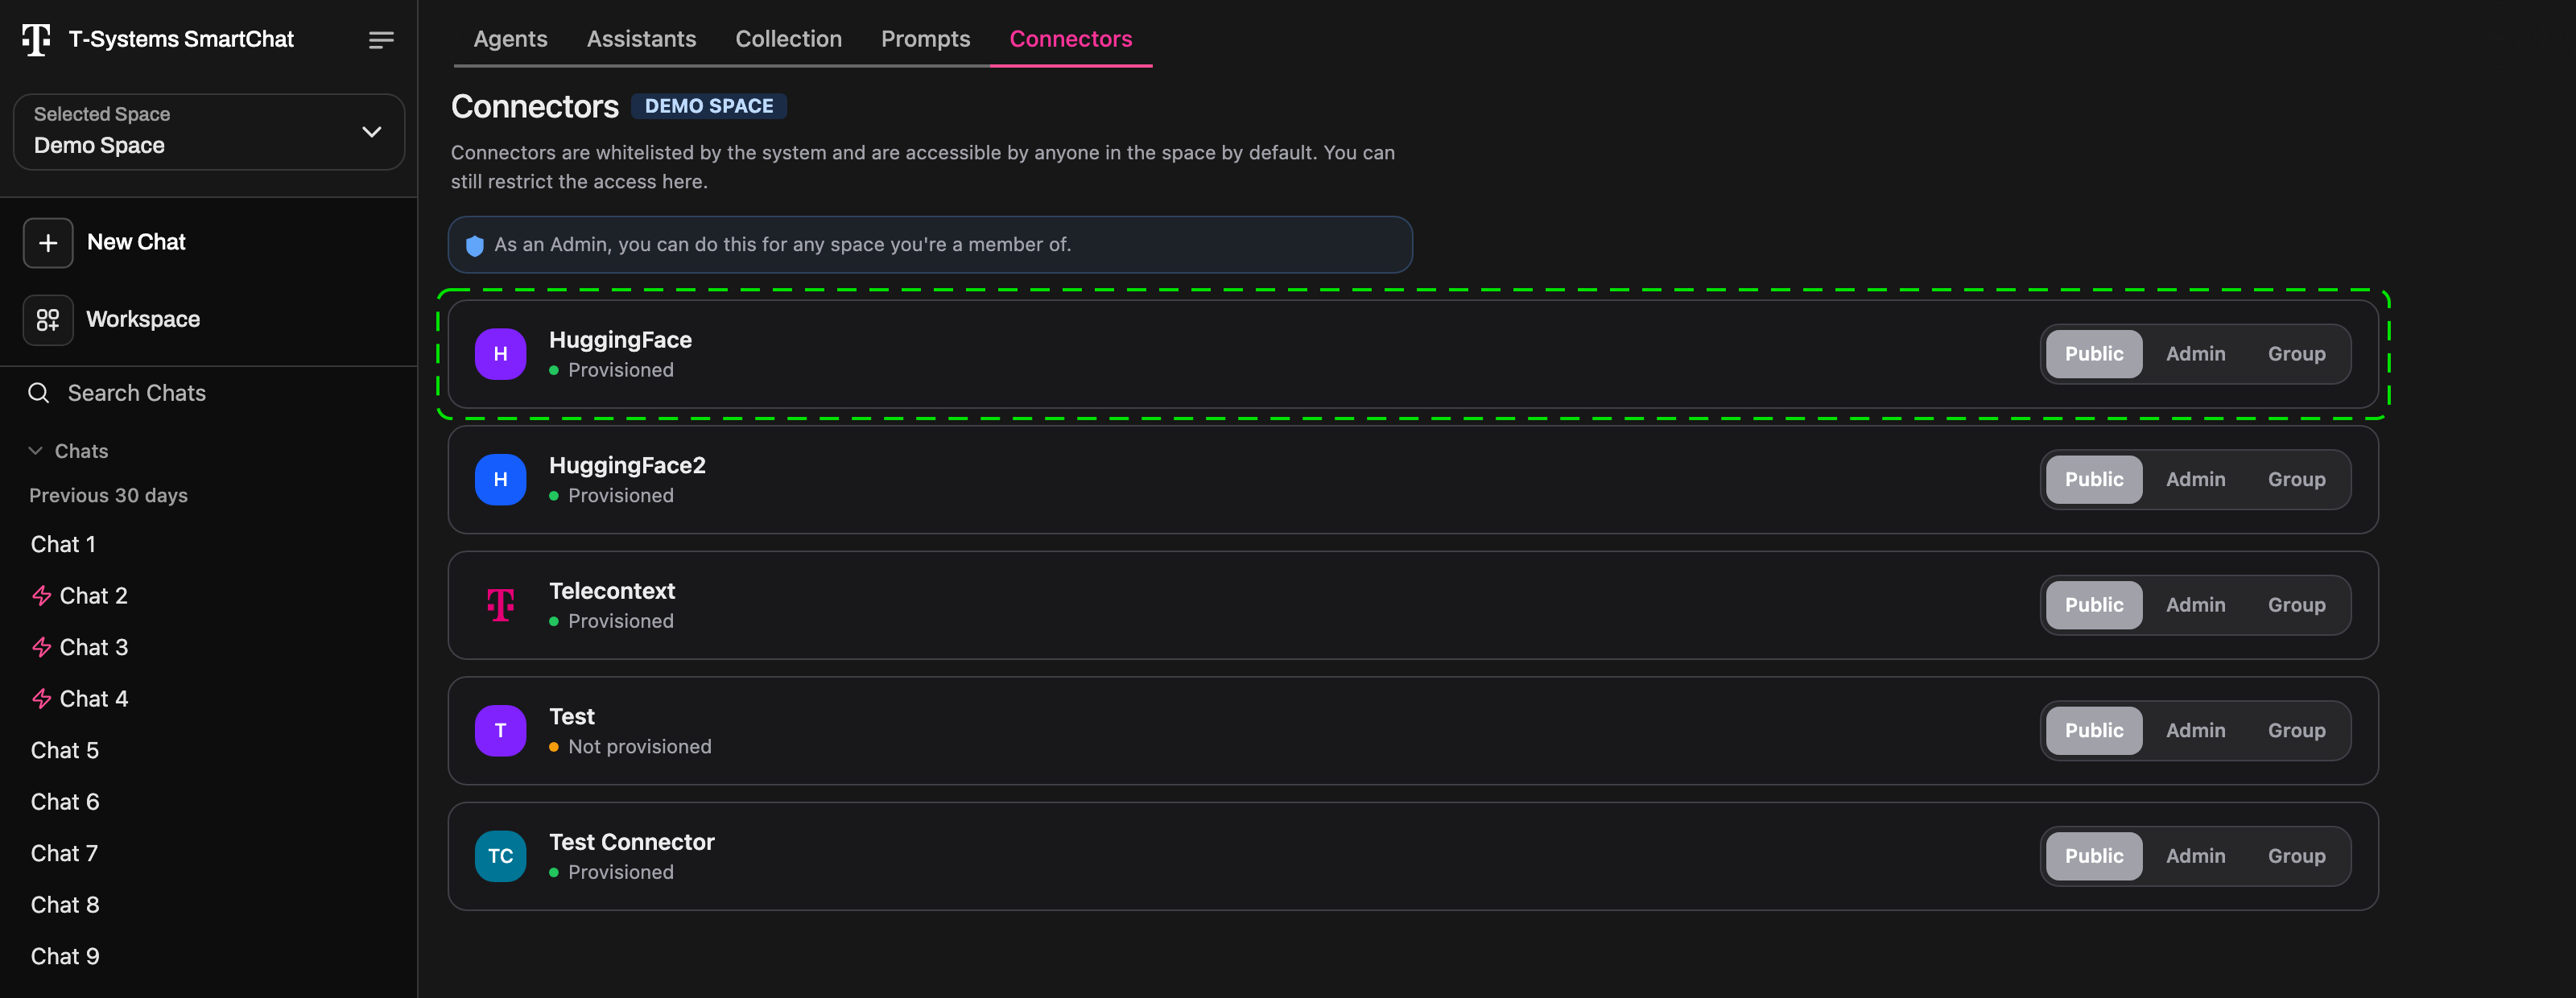2576x998 pixels.
Task: Click the purple HuggingFace connector avatar
Action: click(x=500, y=354)
